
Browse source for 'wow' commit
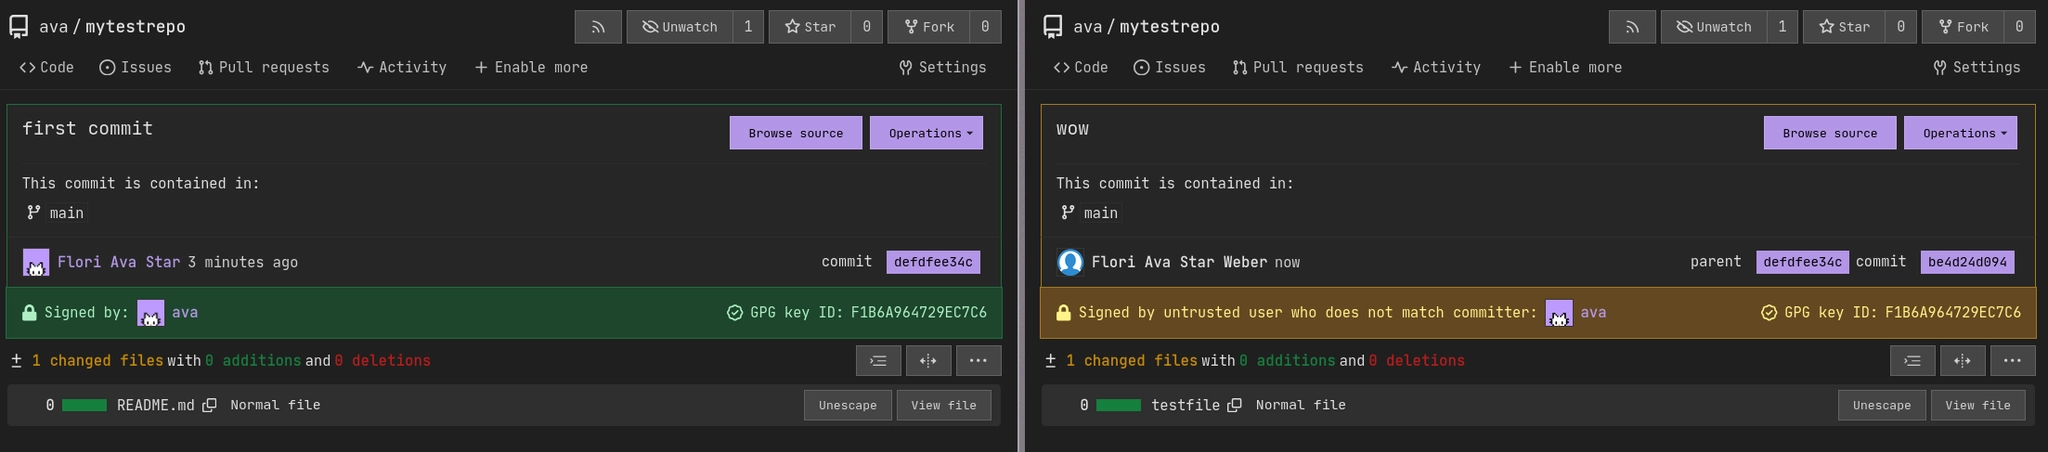pyautogui.click(x=1830, y=133)
